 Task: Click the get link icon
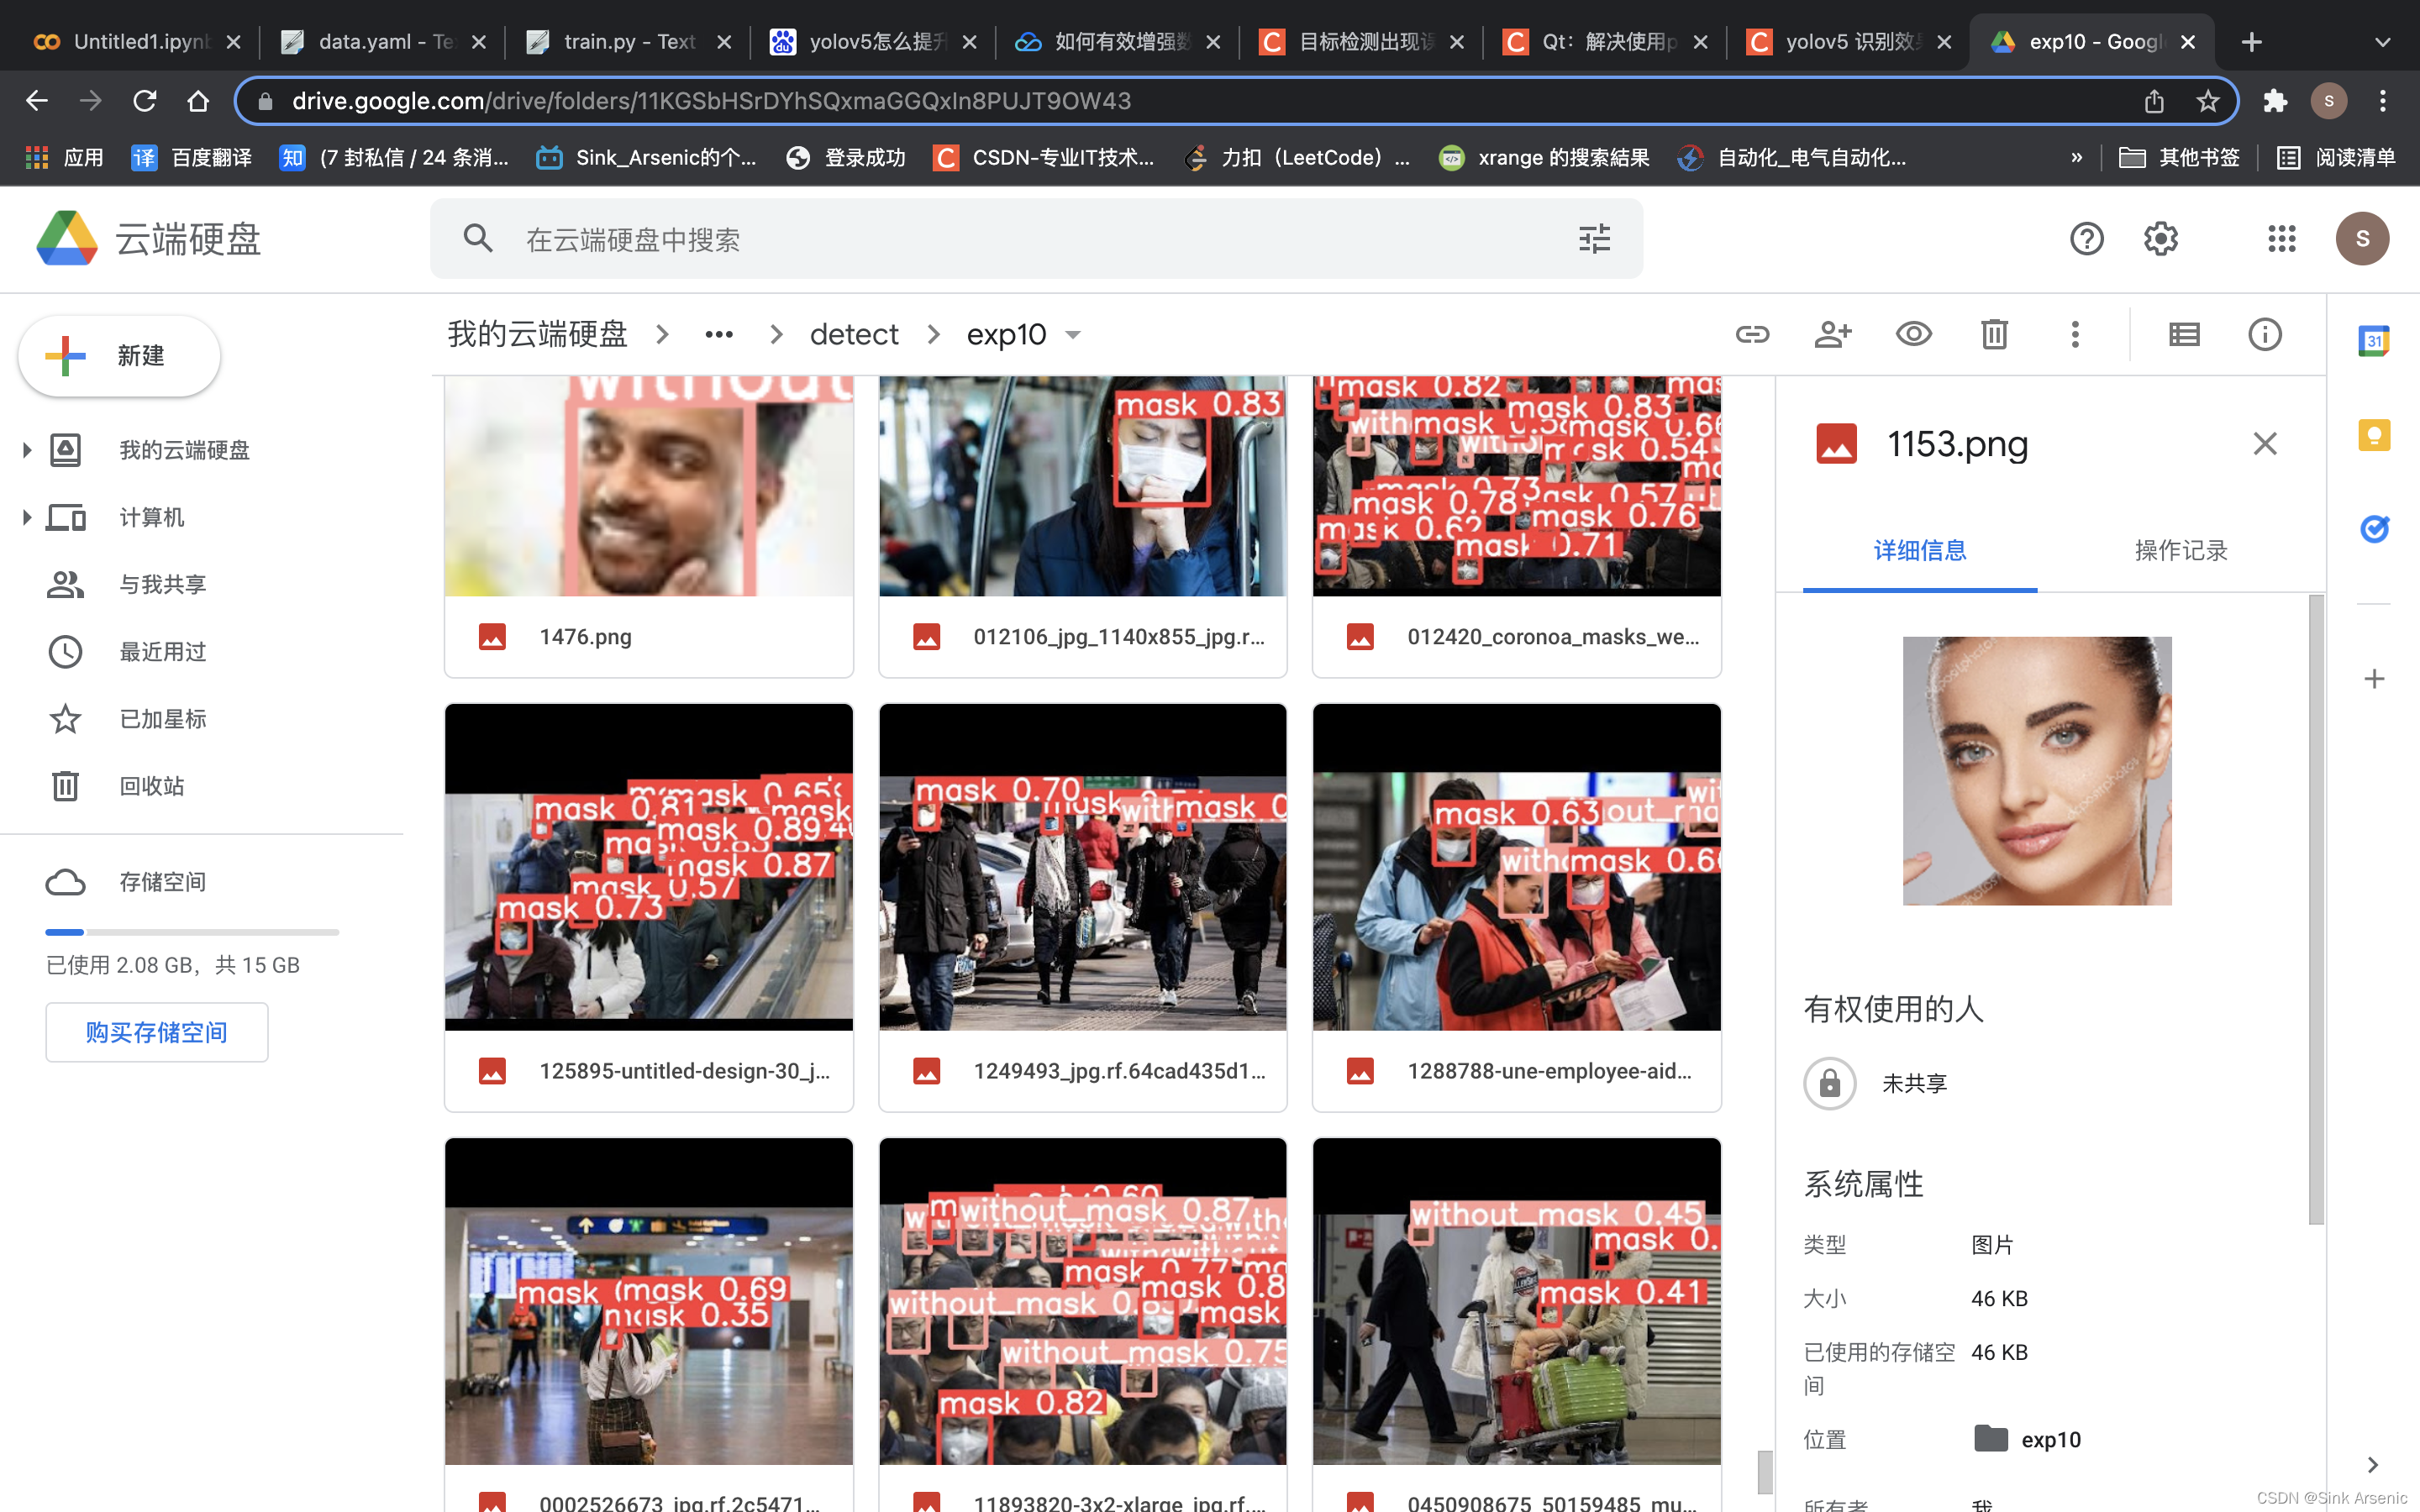tap(1752, 334)
